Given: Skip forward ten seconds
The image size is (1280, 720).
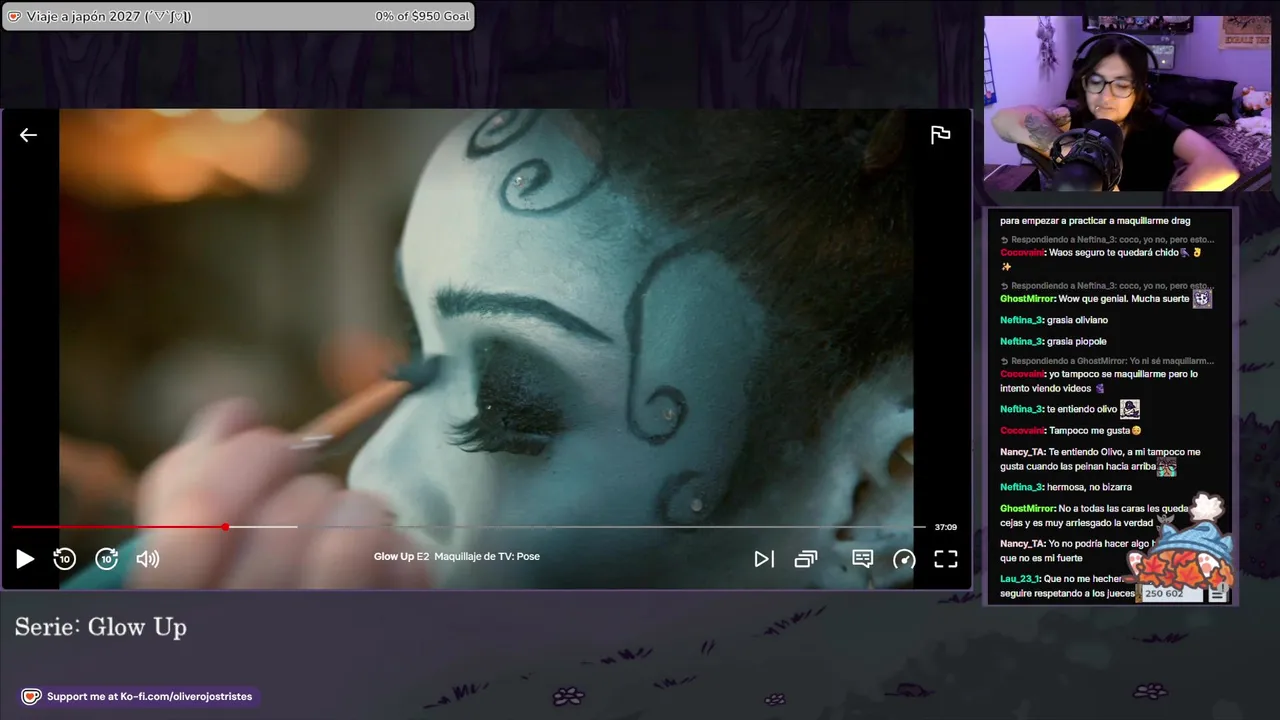Looking at the screenshot, I should click(x=106, y=559).
